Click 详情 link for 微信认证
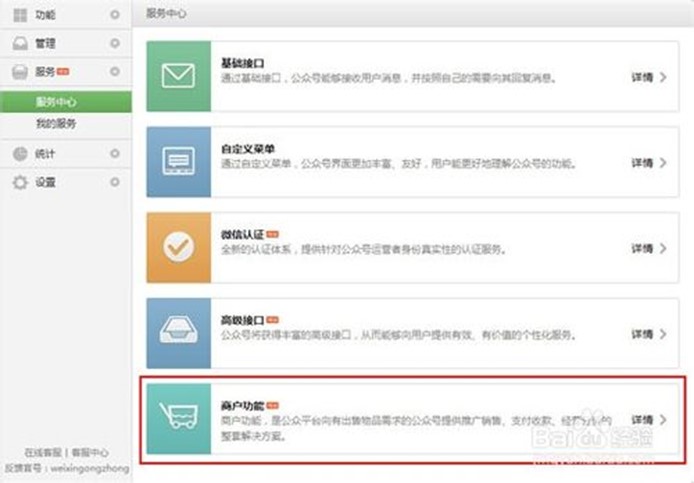The image size is (694, 483). click(642, 248)
